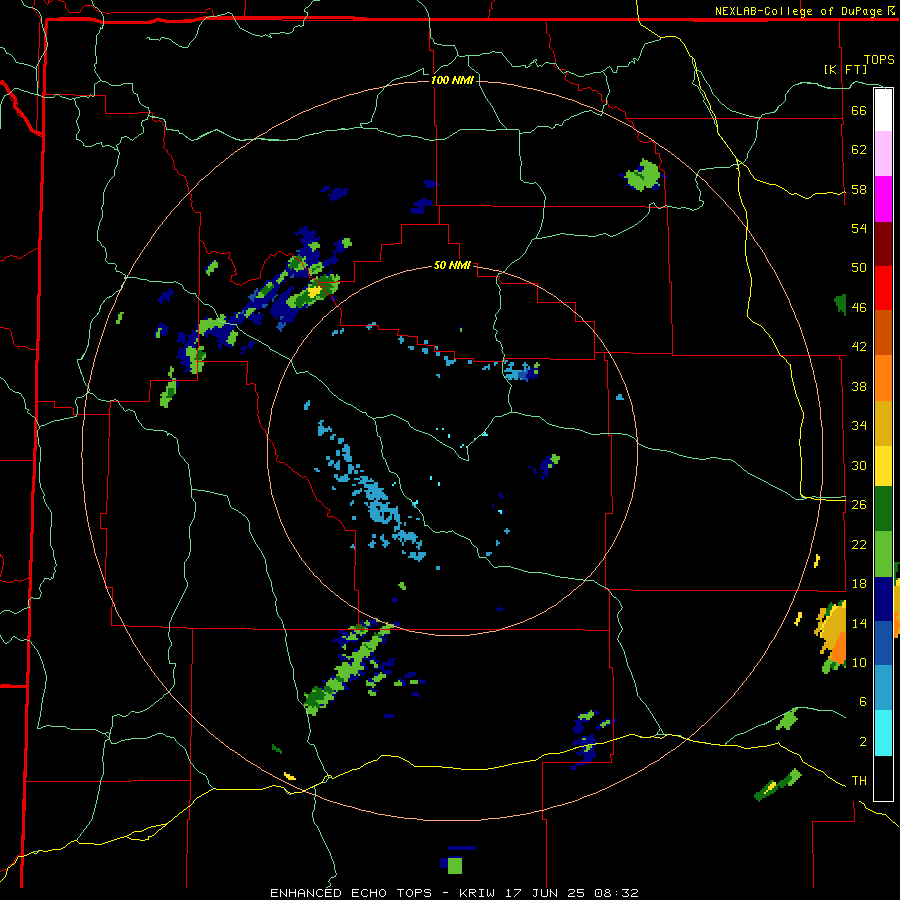Click the light green legend swatch

(883, 554)
